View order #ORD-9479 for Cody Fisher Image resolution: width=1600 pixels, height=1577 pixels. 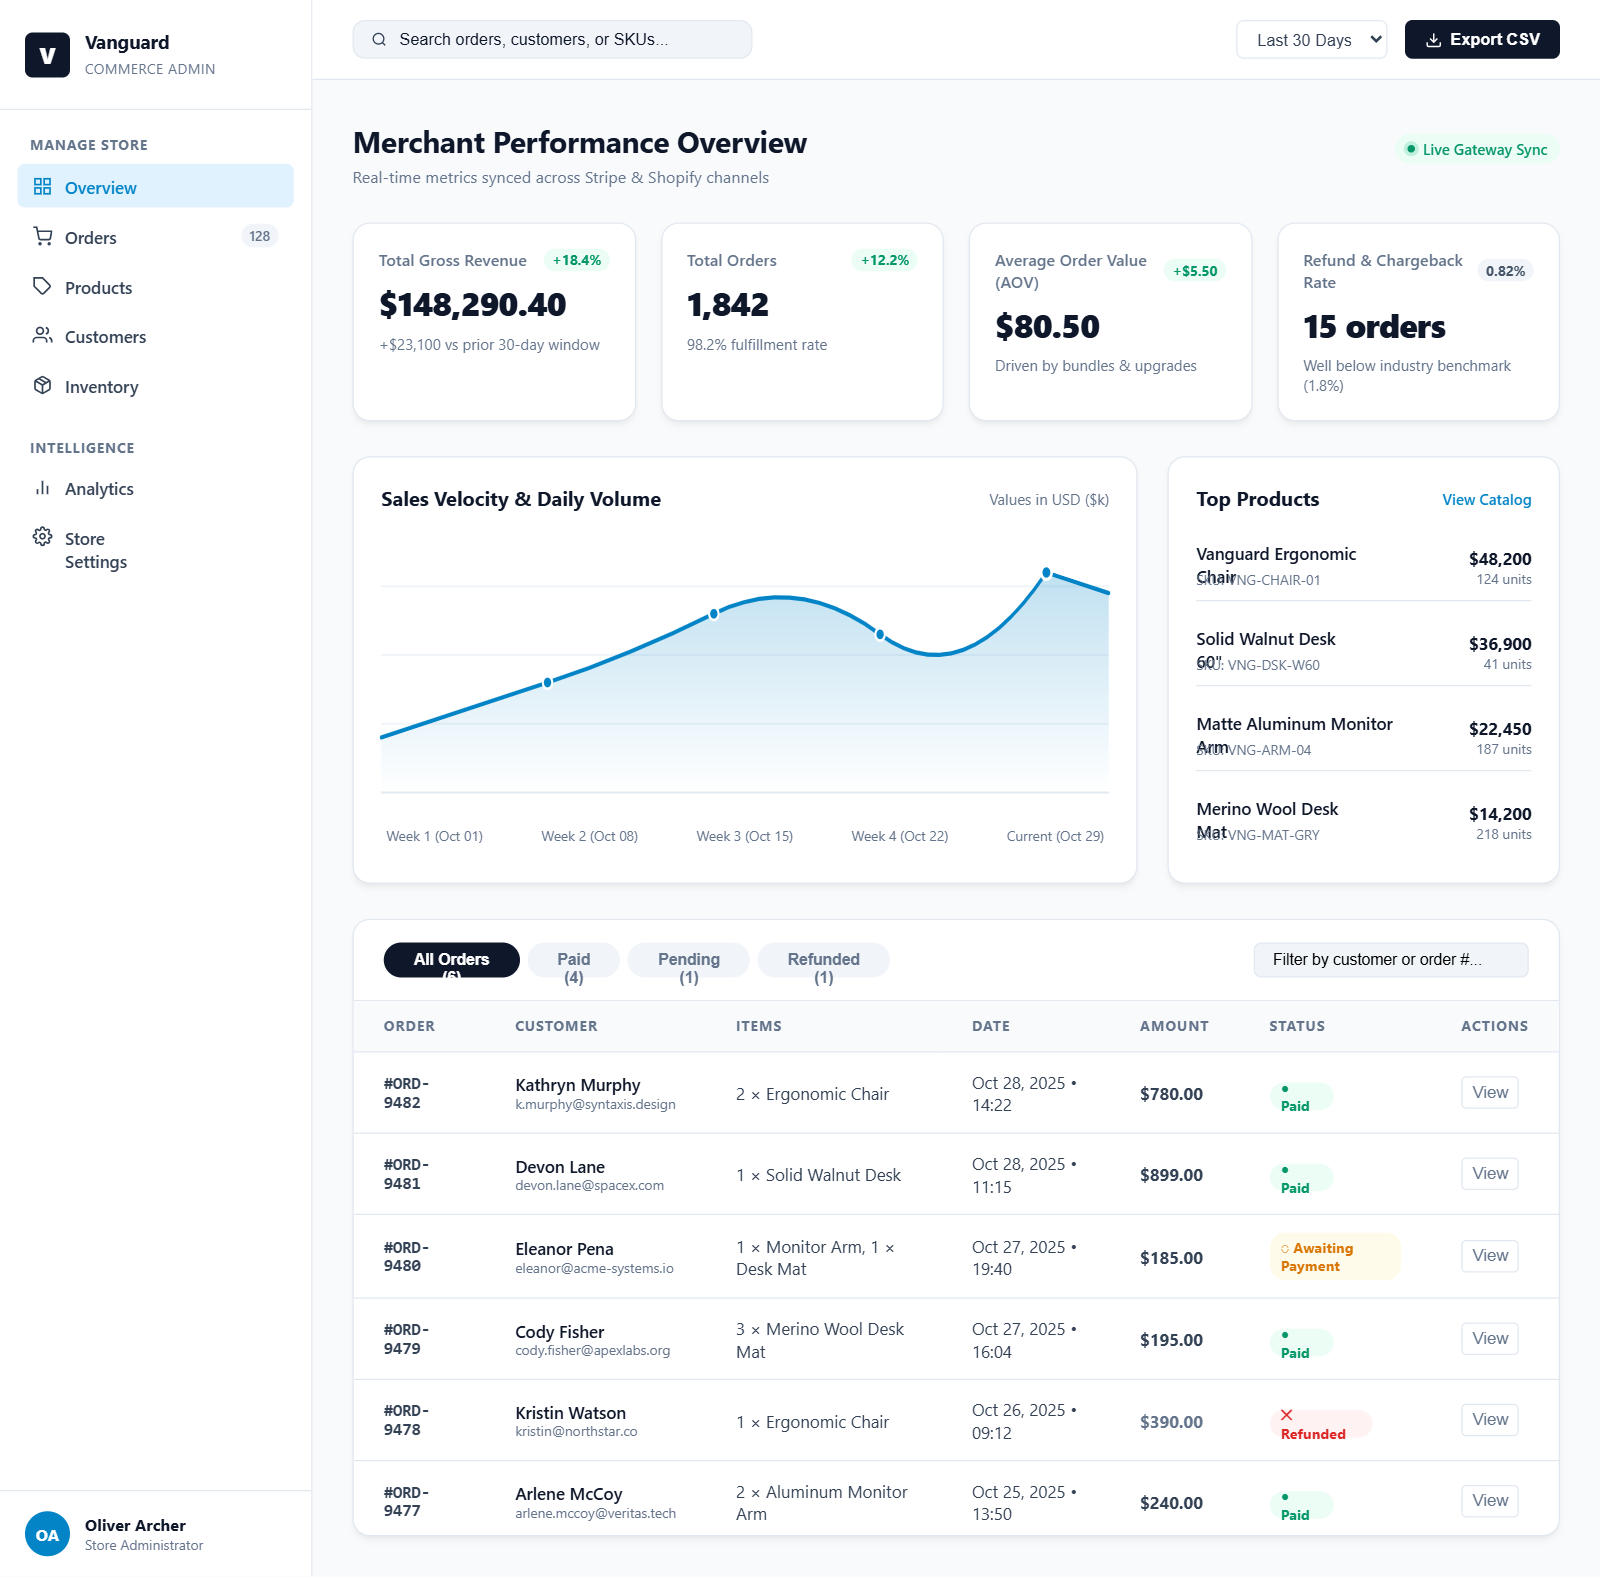(x=1490, y=1339)
